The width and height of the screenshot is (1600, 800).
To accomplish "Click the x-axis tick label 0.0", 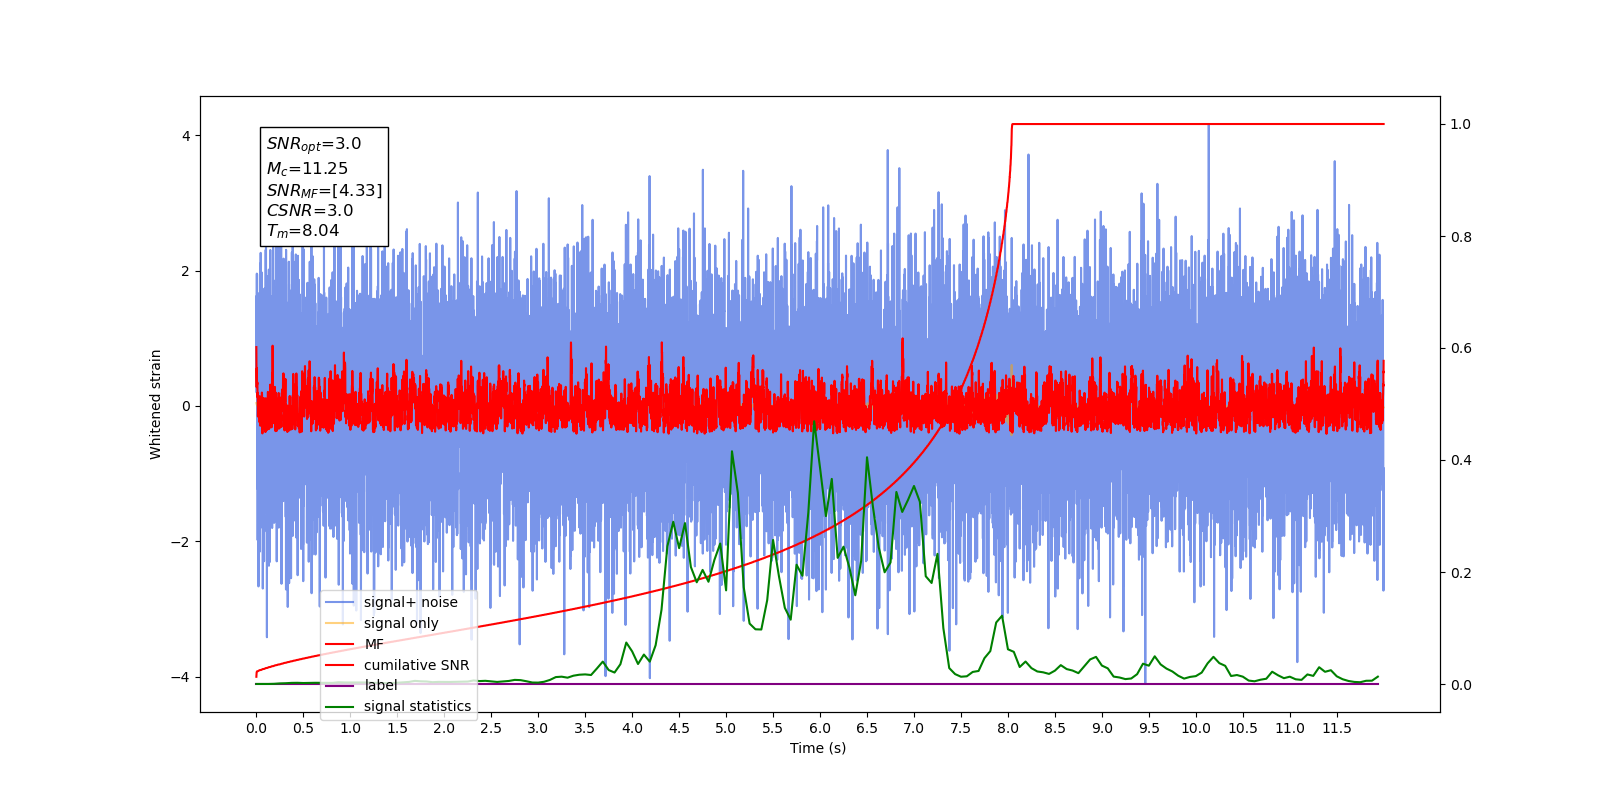I will click(256, 728).
